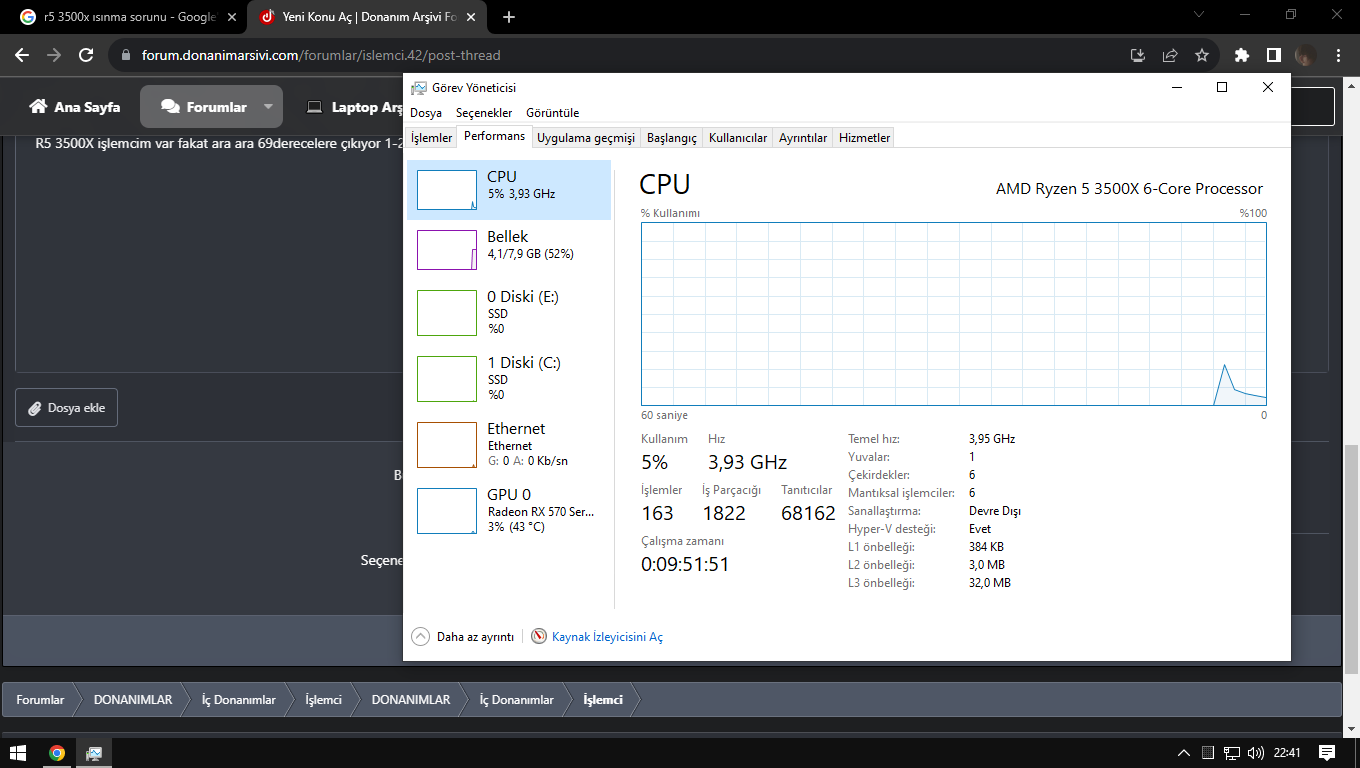Select the GPU 0 Radeon RX 570 thumbnail
The width and height of the screenshot is (1360, 768).
tap(447, 511)
